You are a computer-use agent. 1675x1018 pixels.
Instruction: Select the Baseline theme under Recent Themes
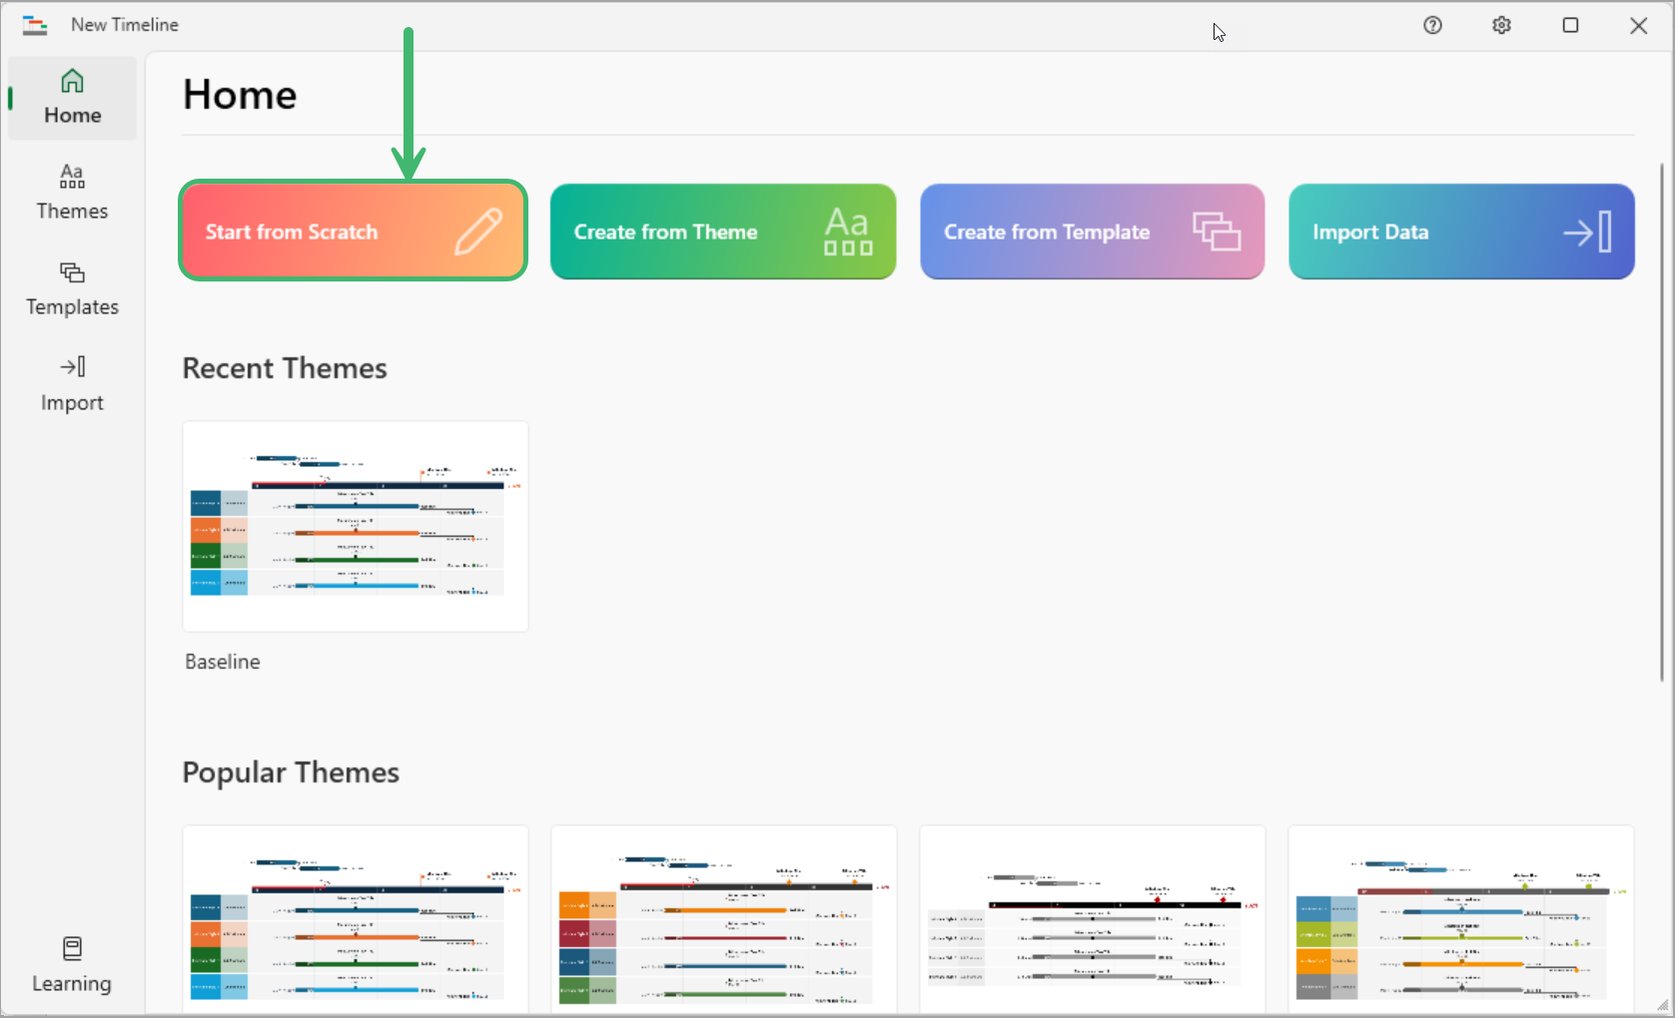pos(354,527)
